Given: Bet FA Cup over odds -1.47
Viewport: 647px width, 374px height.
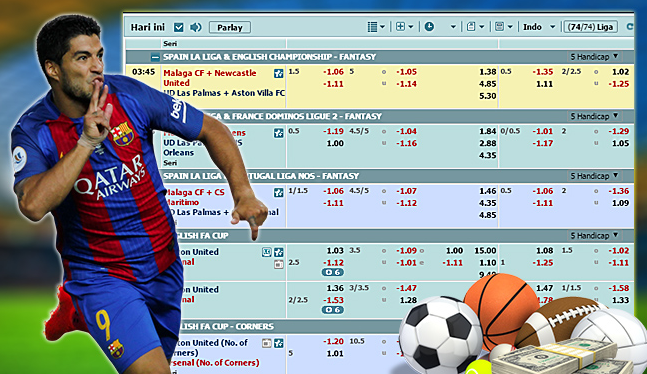Looking at the screenshot, I should click(406, 288).
